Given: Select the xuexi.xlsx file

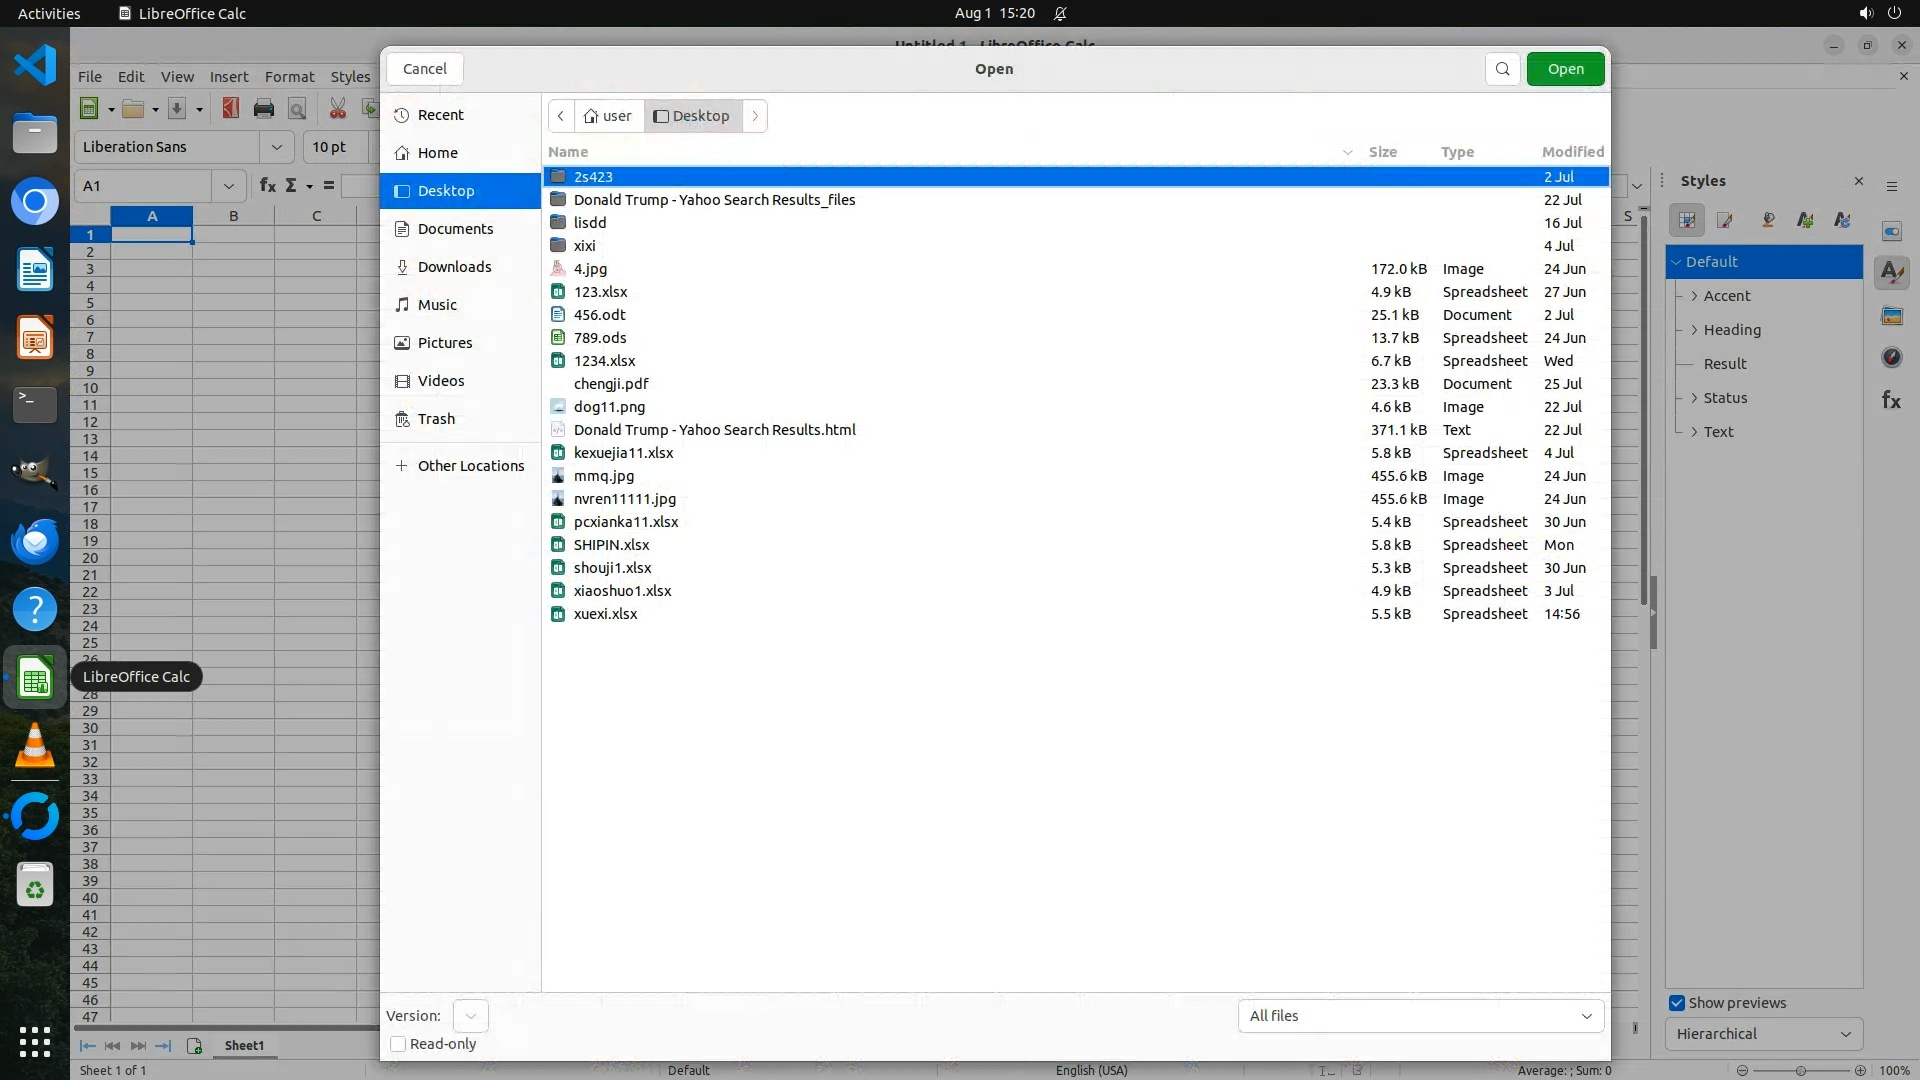Looking at the screenshot, I should pyautogui.click(x=605, y=614).
